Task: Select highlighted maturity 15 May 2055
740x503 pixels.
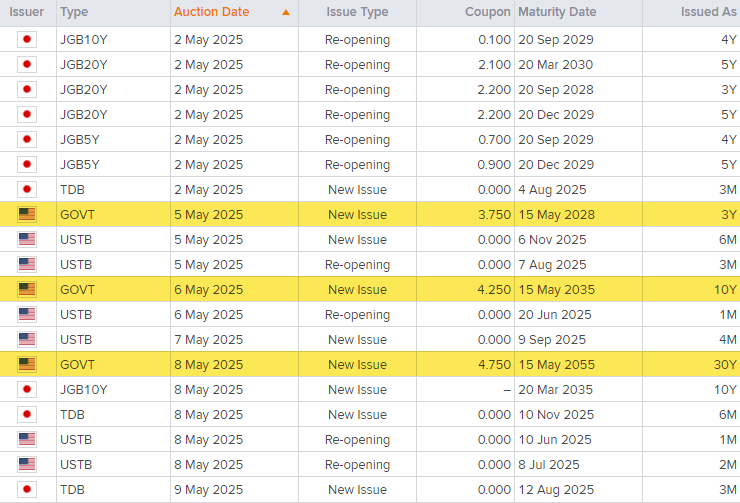Action: pyautogui.click(x=556, y=365)
